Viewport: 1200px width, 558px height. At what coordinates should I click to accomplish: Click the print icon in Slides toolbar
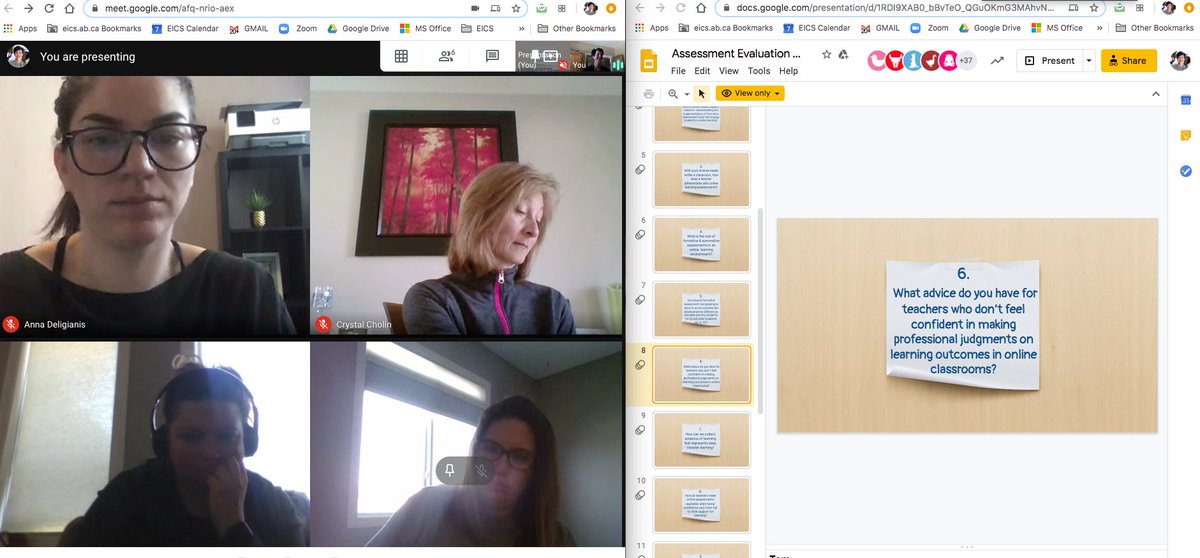[x=649, y=93]
